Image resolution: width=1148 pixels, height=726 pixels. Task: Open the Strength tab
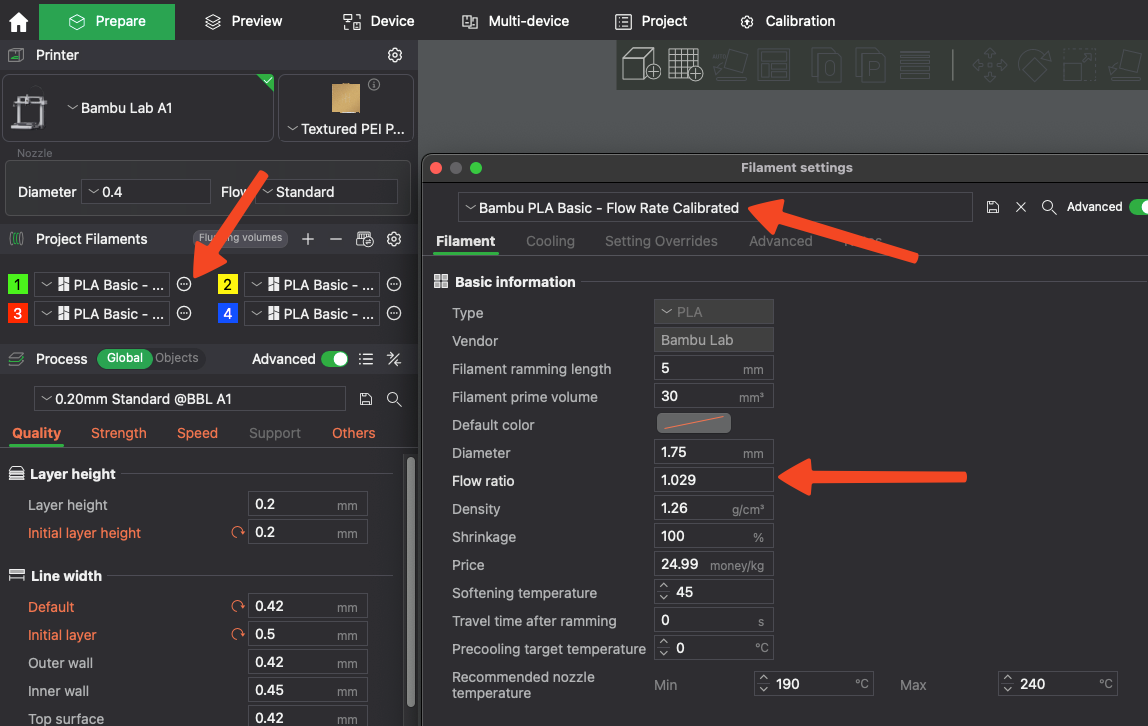tap(118, 433)
